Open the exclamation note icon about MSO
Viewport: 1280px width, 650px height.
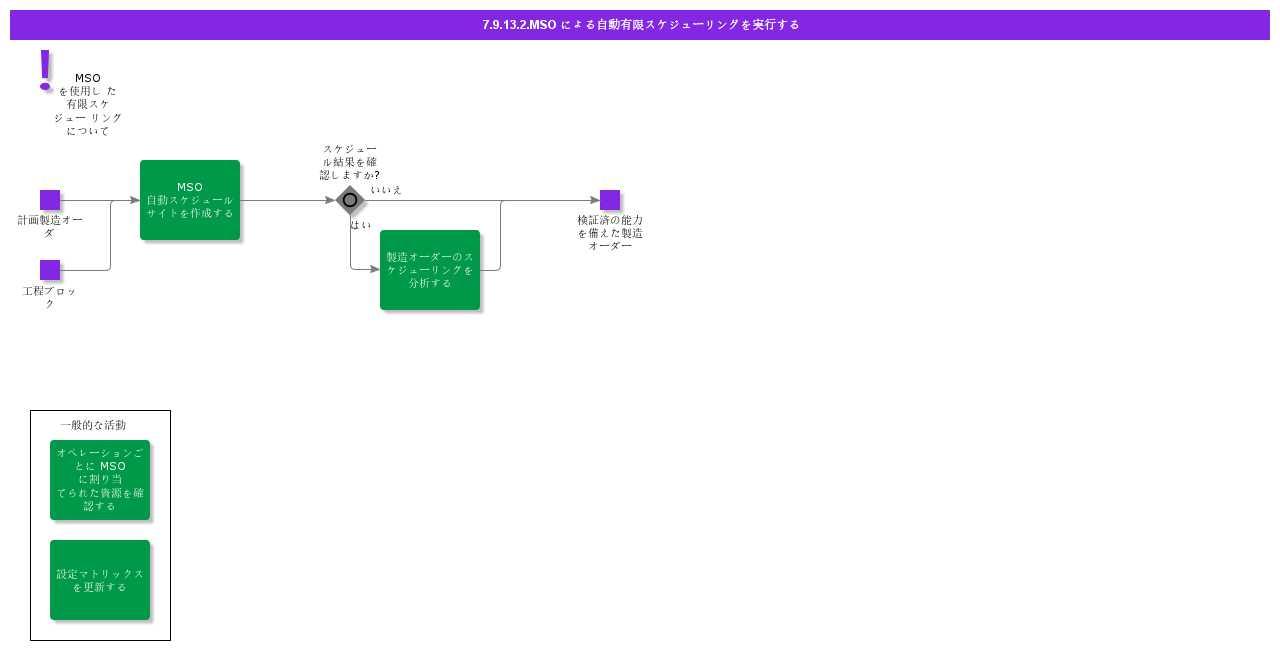[45, 70]
